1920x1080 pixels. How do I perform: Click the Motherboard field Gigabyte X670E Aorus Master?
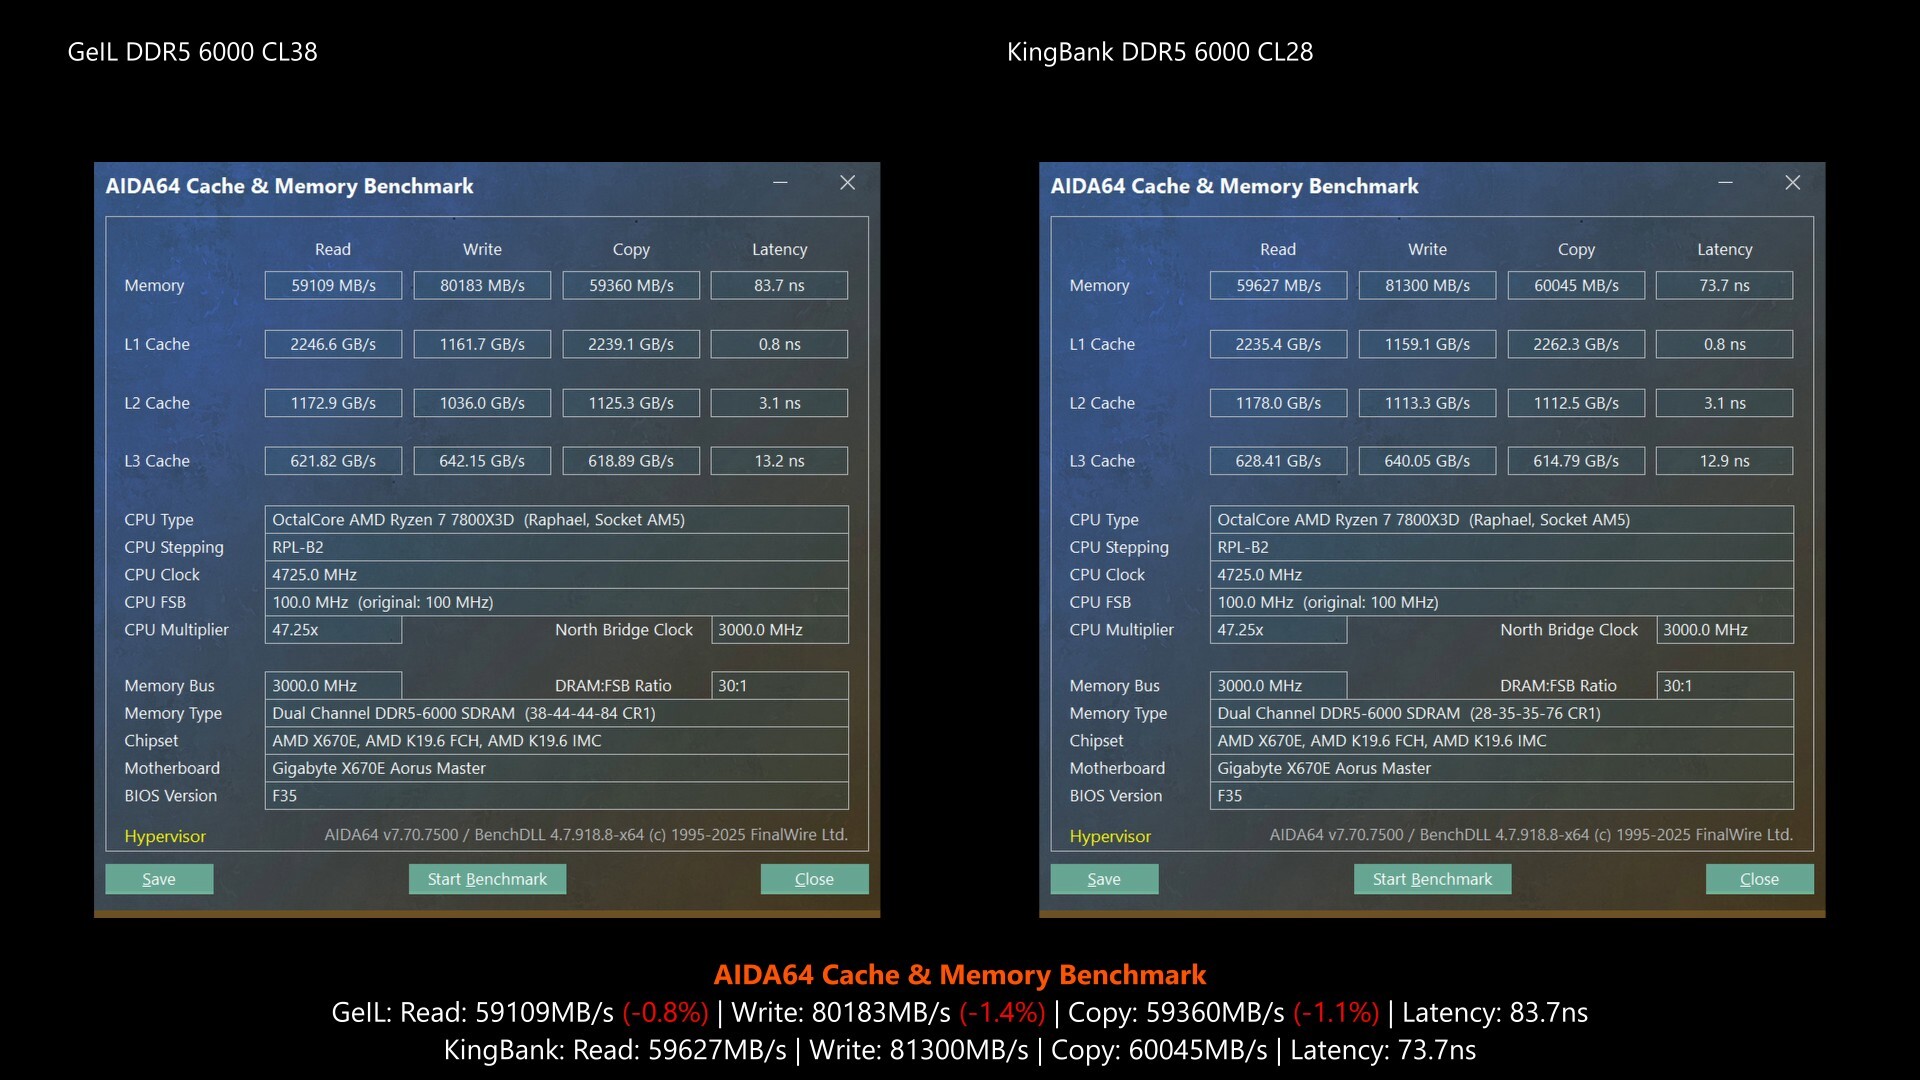[556, 768]
